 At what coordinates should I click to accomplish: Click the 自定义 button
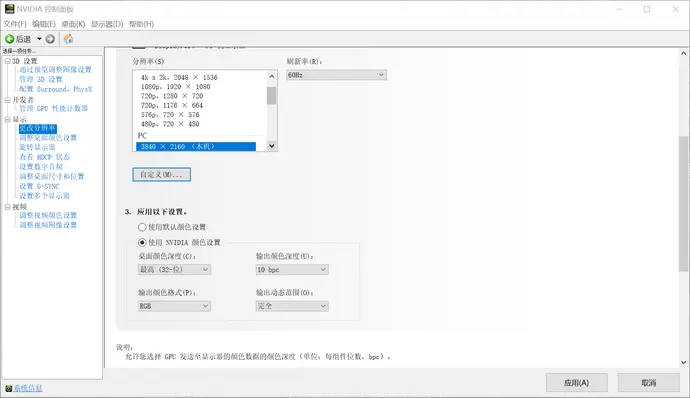coord(161,174)
